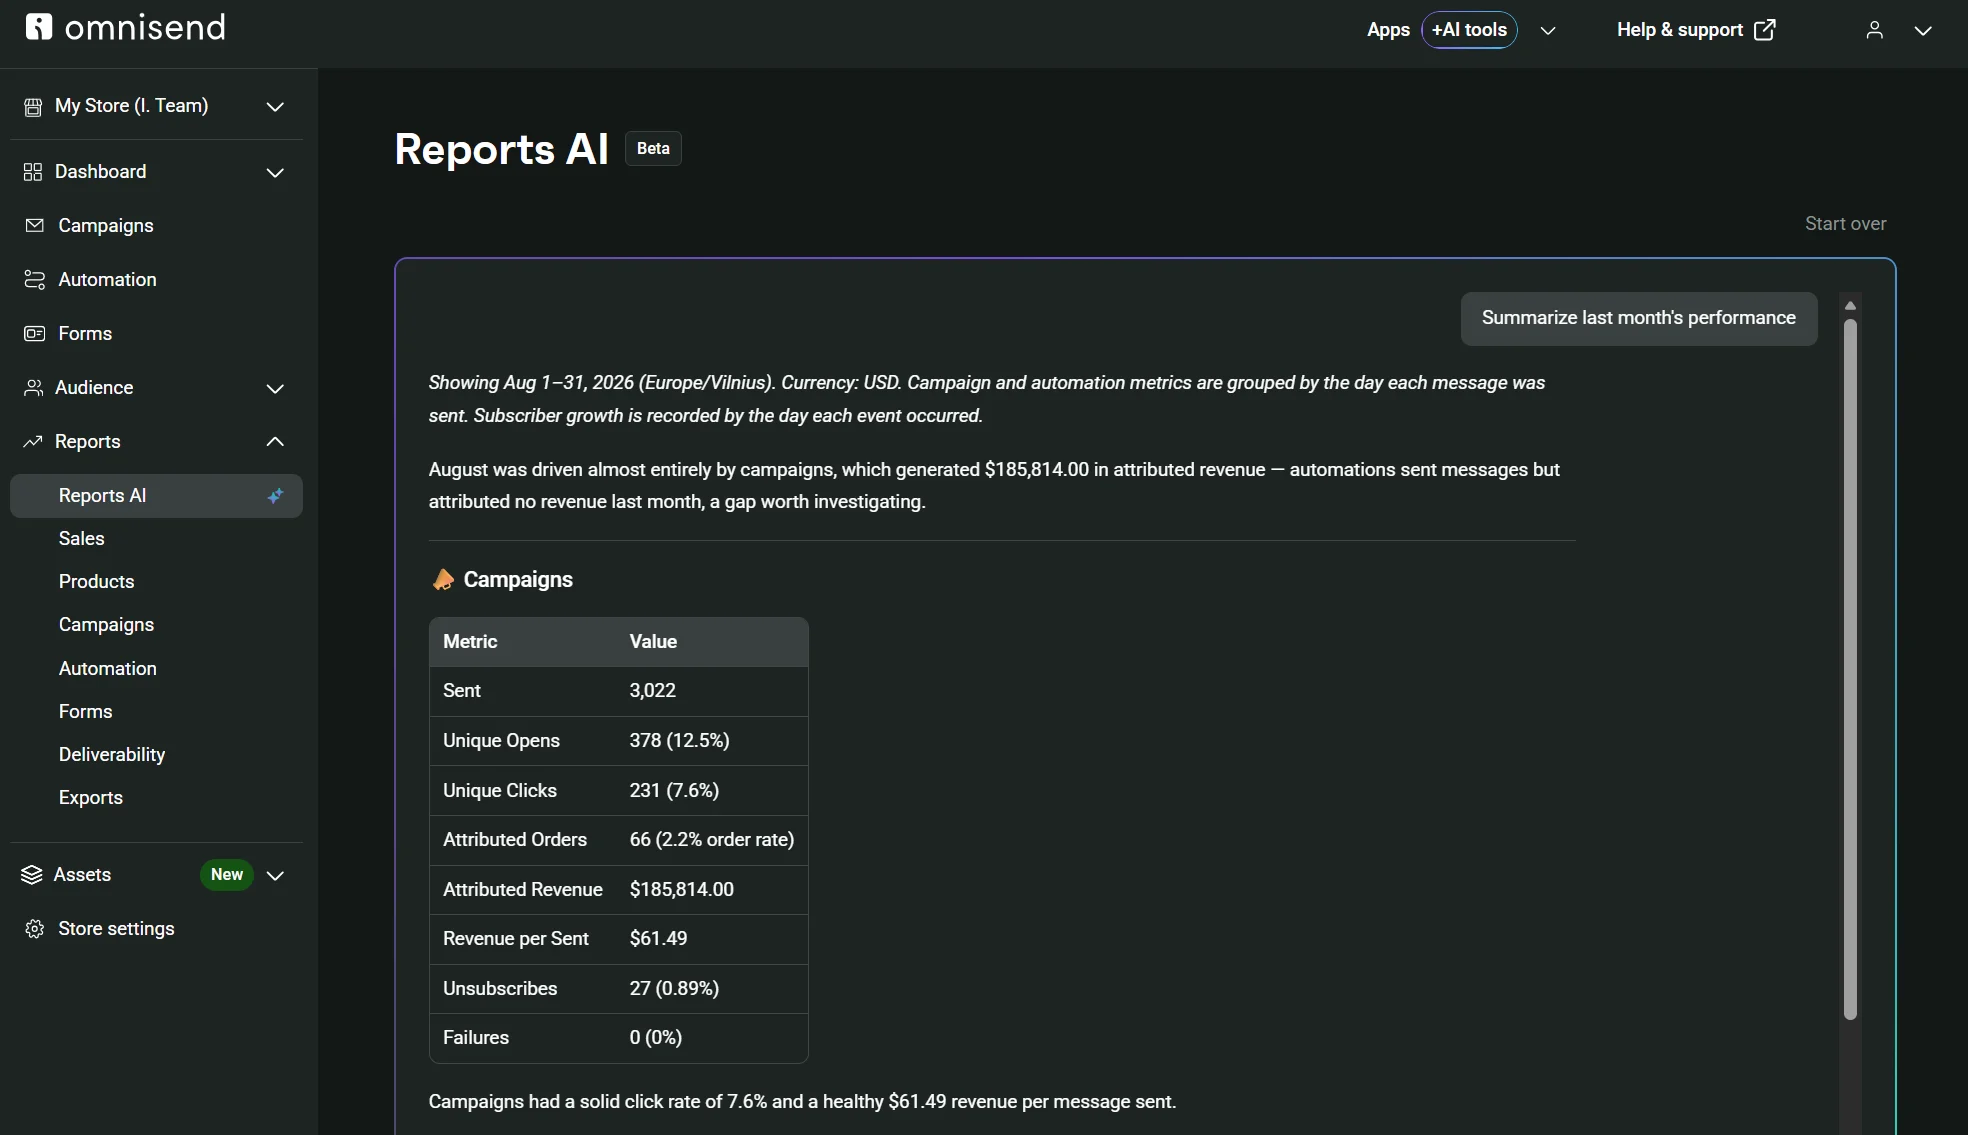The height and width of the screenshot is (1135, 1968).
Task: Open the Forms report under Reports
Action: pos(85,712)
